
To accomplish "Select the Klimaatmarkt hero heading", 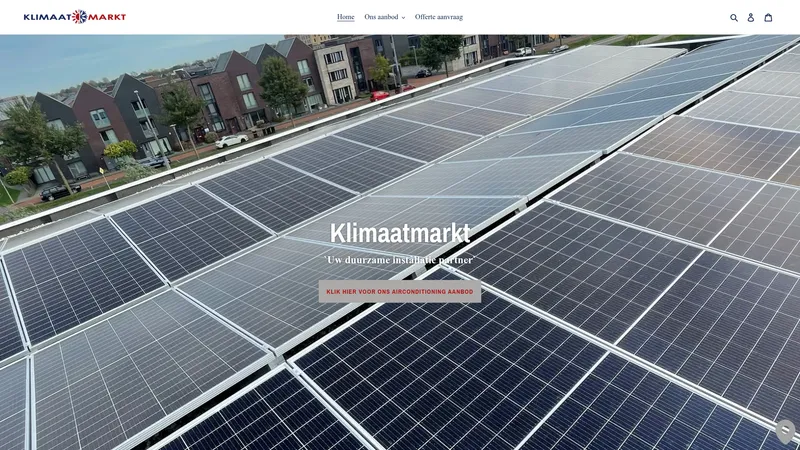I will tap(400, 233).
